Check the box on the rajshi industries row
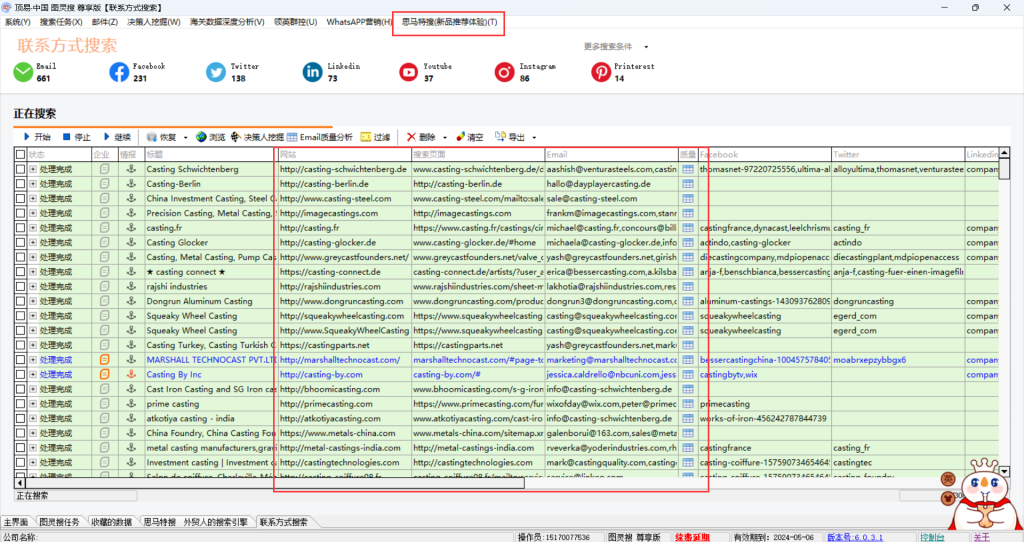 pos(20,286)
